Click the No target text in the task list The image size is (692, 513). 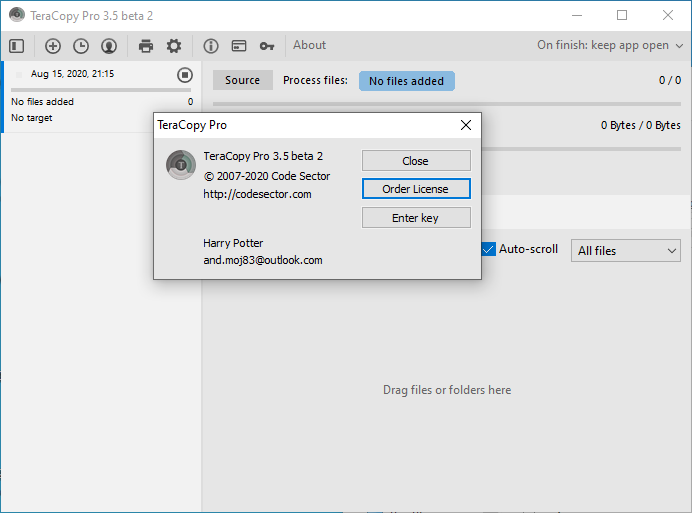[x=32, y=118]
